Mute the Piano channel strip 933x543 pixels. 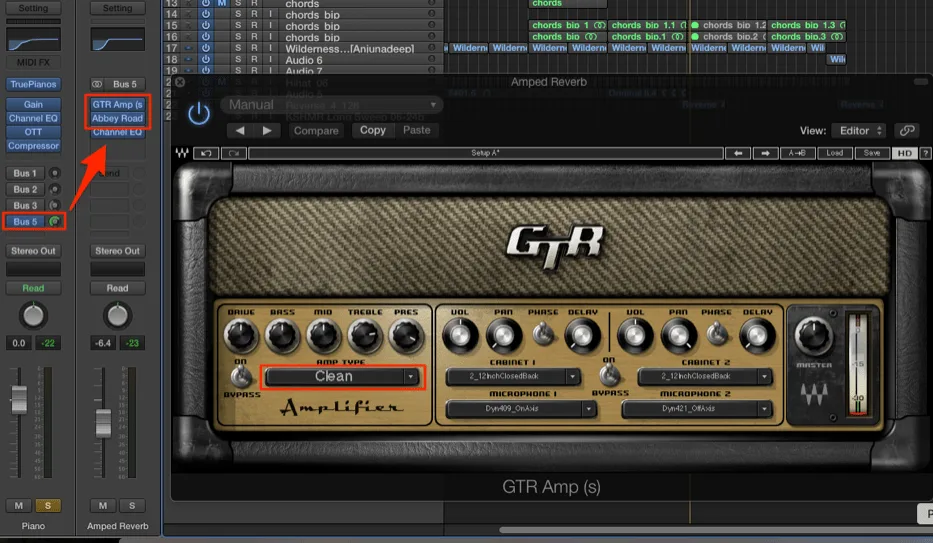[x=18, y=506]
